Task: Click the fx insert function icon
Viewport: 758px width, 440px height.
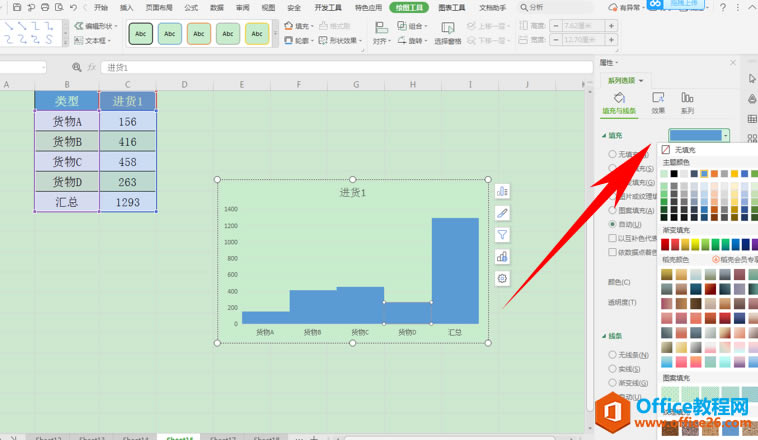Action: 91,67
